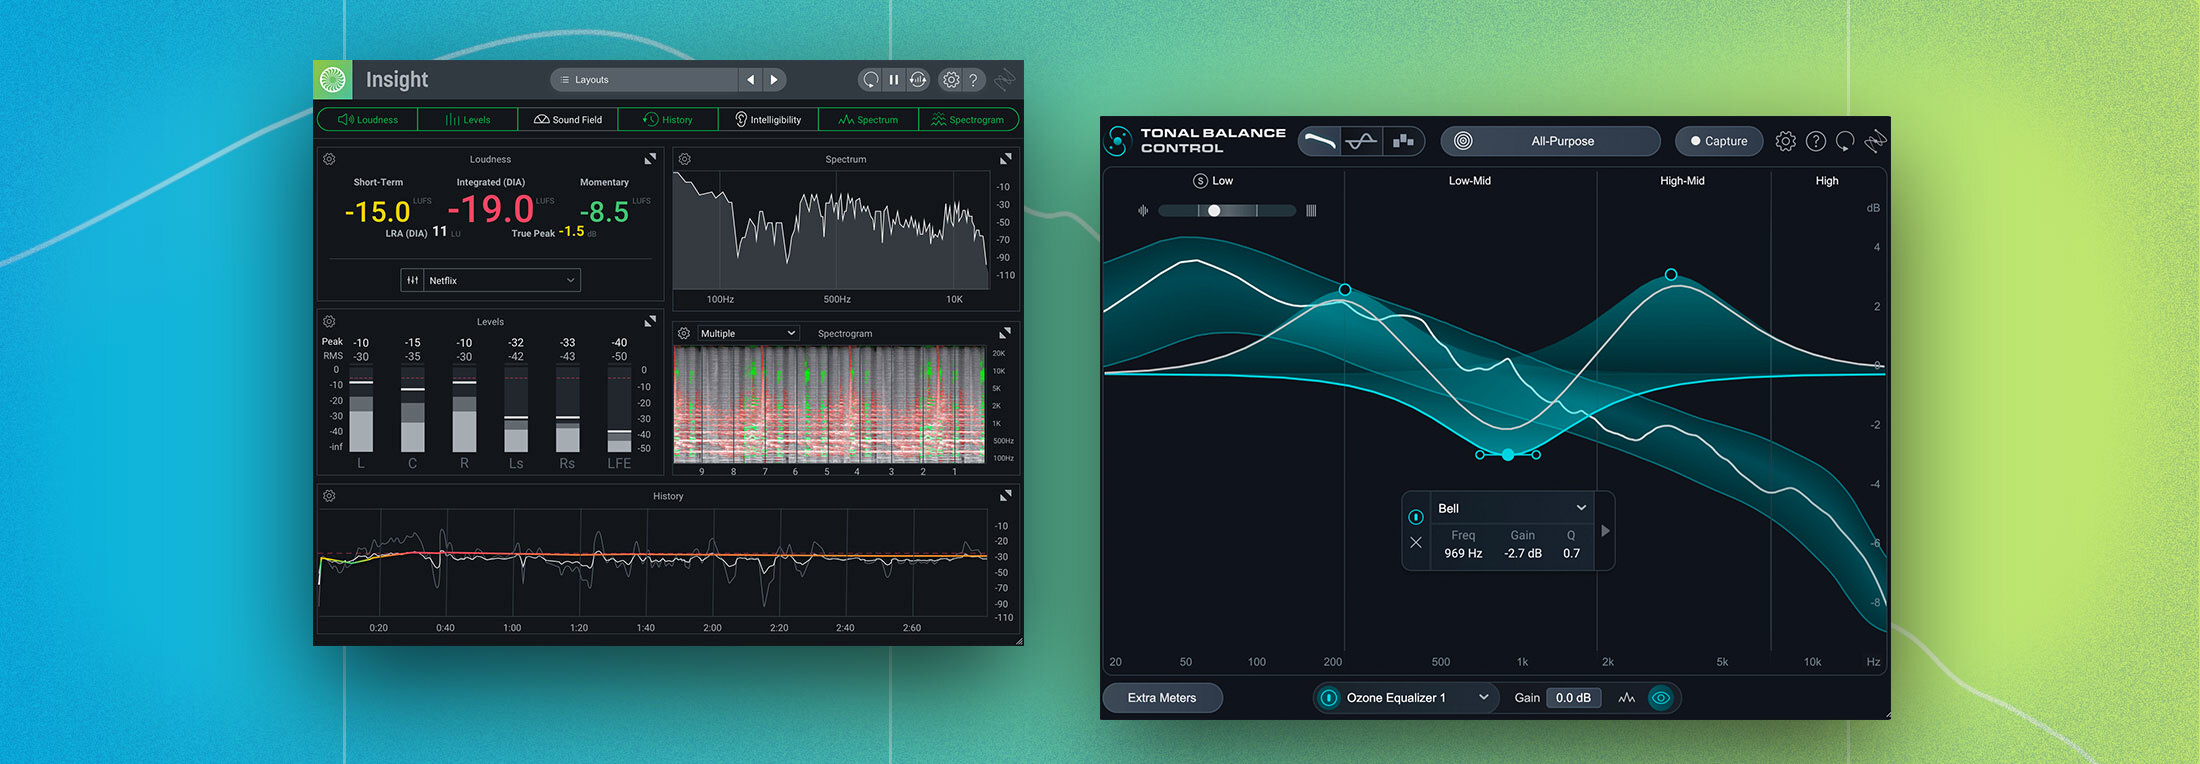Switch to the Sound Field tab
The image size is (2200, 764).
(x=568, y=120)
